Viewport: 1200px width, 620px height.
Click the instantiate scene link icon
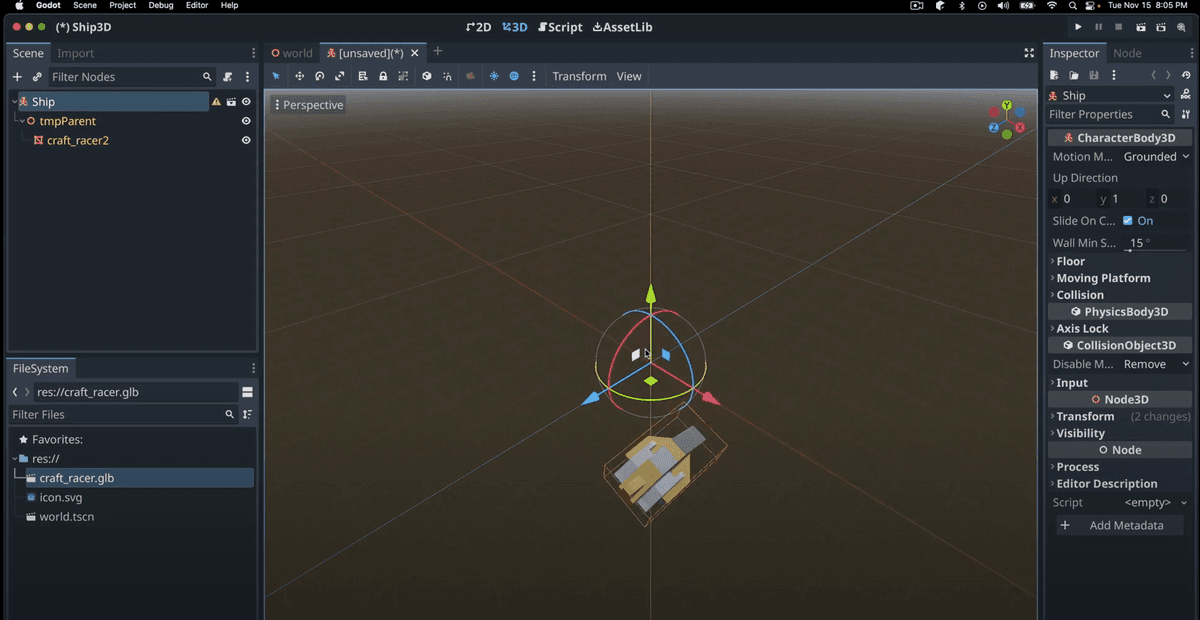36,76
